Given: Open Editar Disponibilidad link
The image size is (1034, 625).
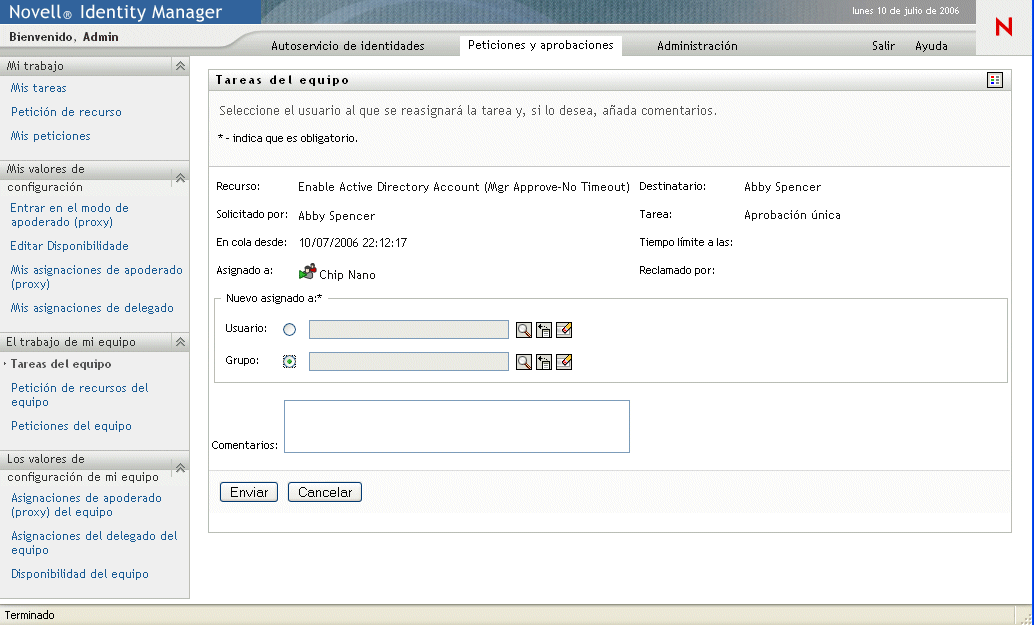Looking at the screenshot, I should point(69,246).
